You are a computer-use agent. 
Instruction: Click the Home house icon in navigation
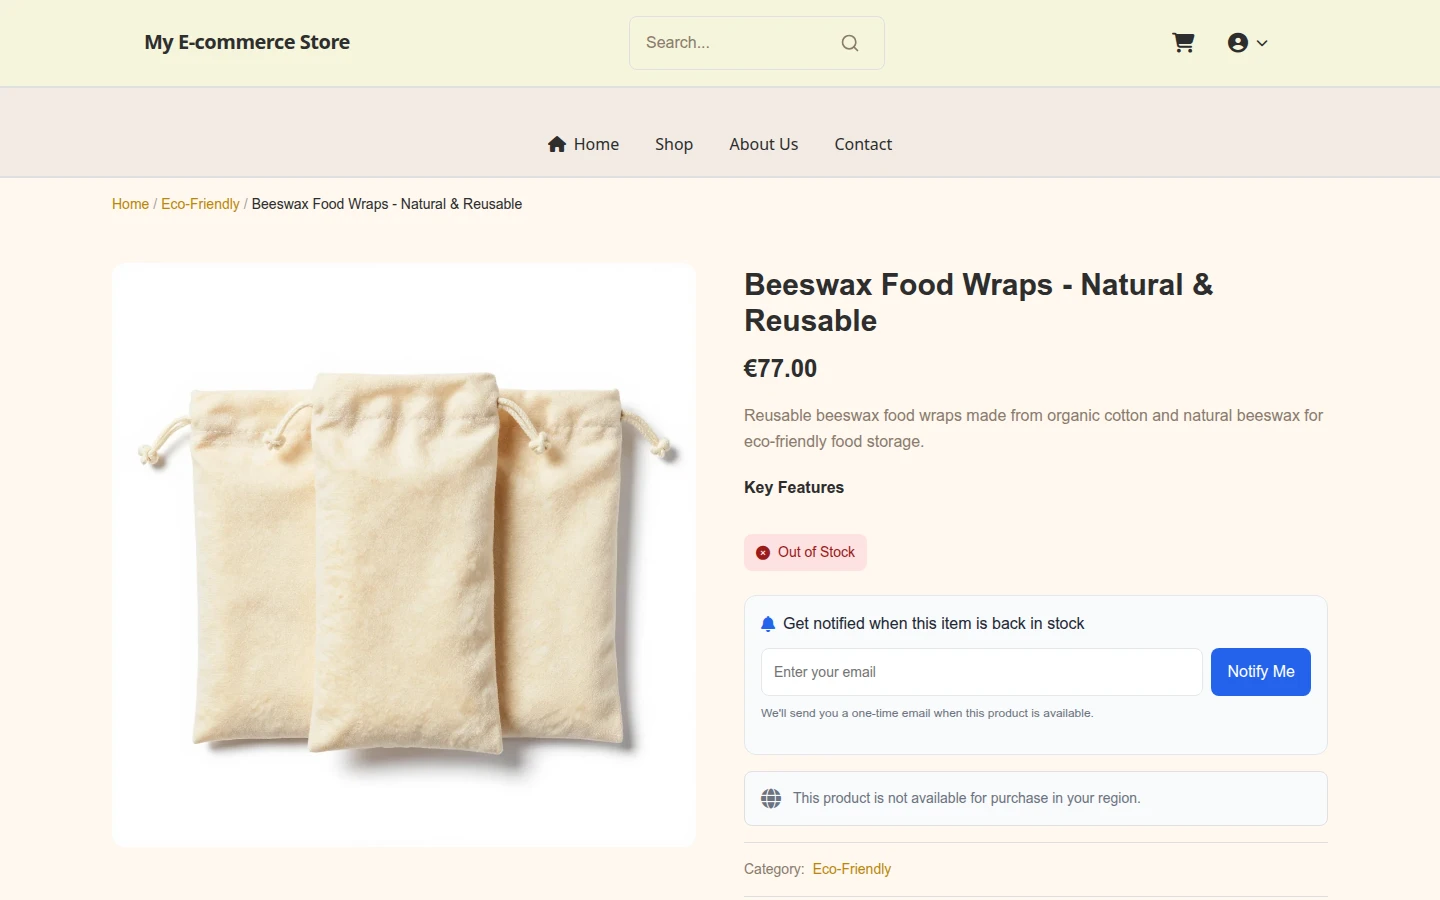tap(557, 144)
